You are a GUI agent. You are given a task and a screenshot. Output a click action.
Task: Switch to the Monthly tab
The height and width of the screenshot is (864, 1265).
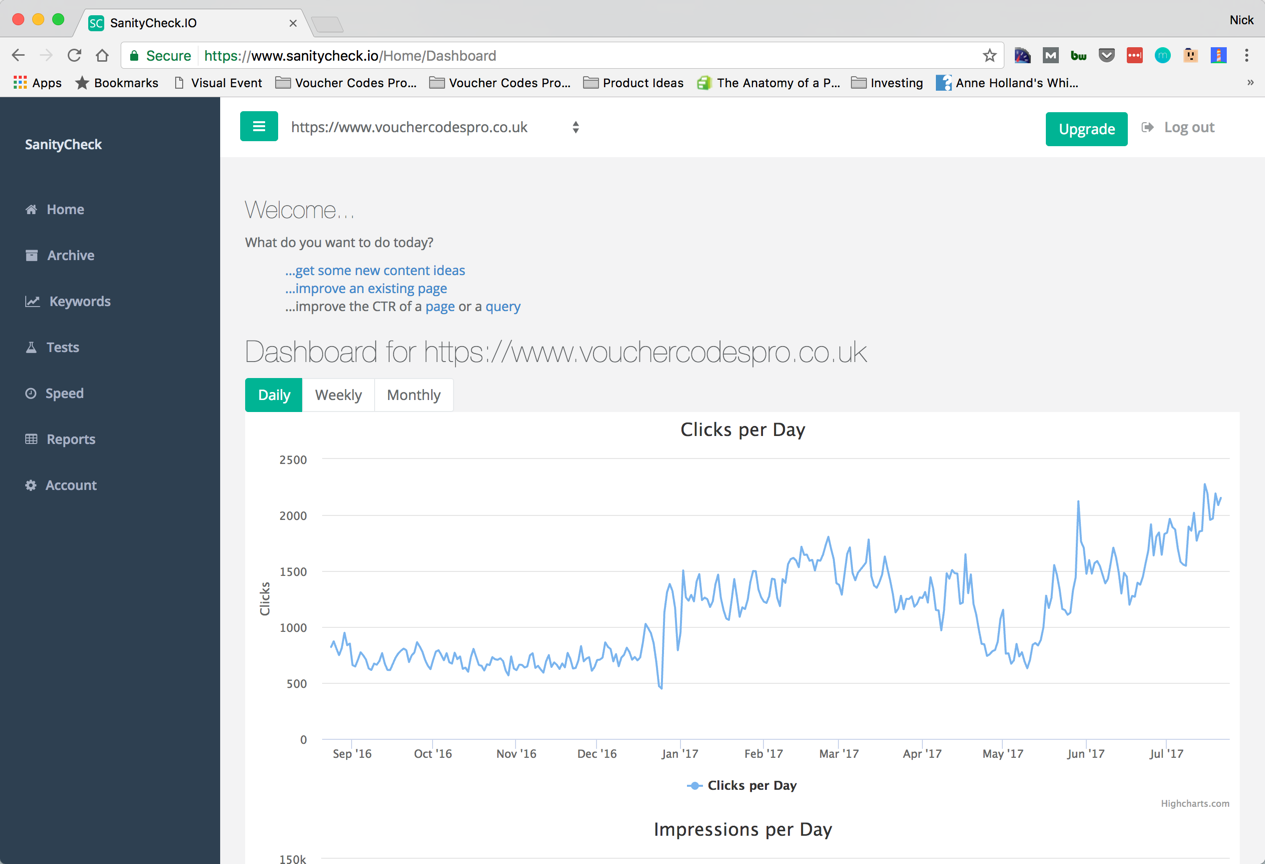pyautogui.click(x=413, y=395)
